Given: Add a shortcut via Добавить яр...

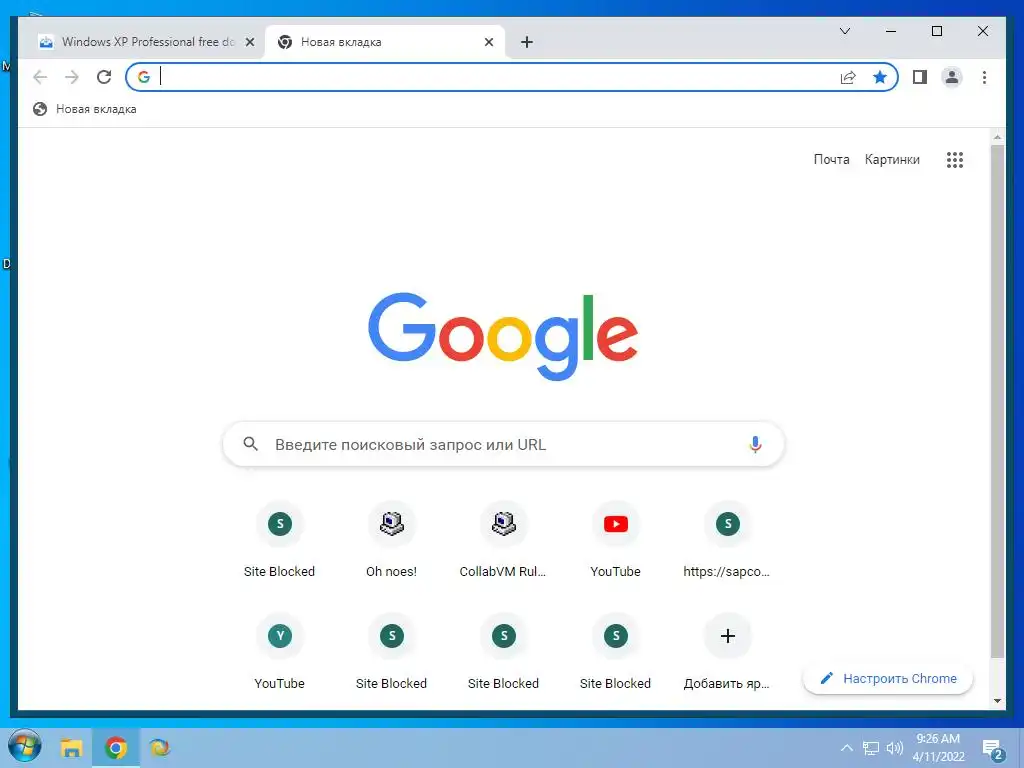Looking at the screenshot, I should pos(727,653).
